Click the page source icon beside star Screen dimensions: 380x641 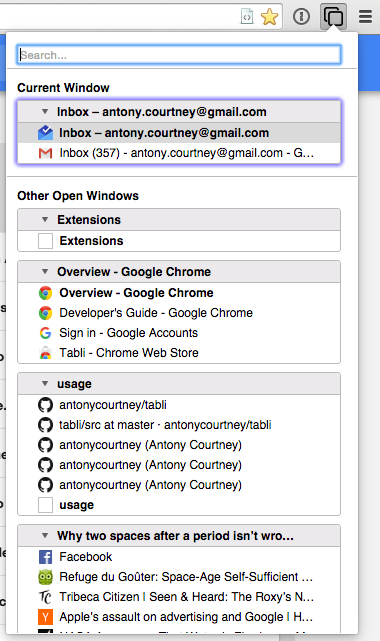[247, 17]
